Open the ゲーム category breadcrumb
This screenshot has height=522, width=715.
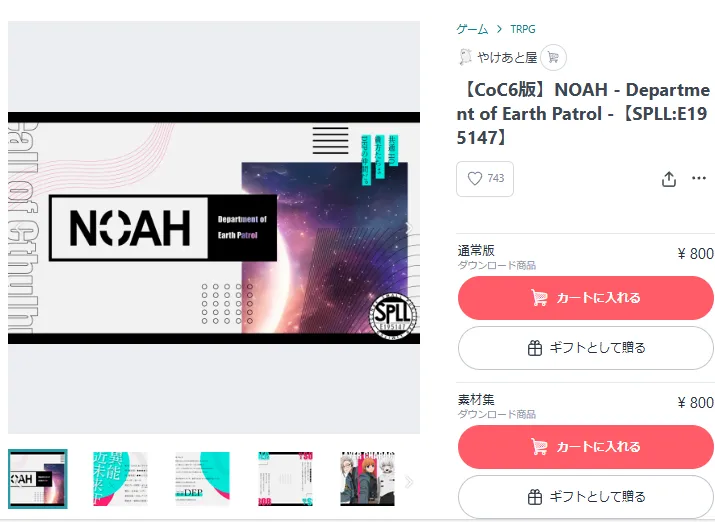click(x=472, y=29)
